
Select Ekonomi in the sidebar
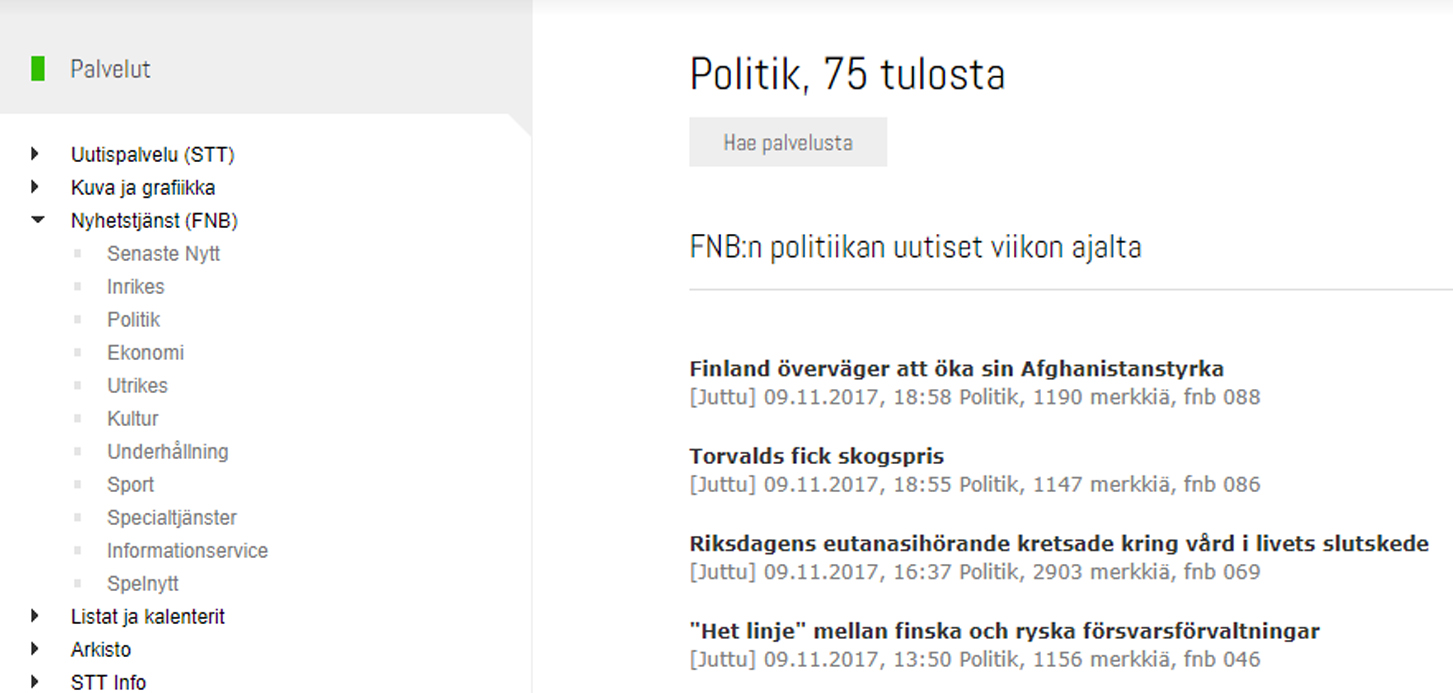(145, 353)
